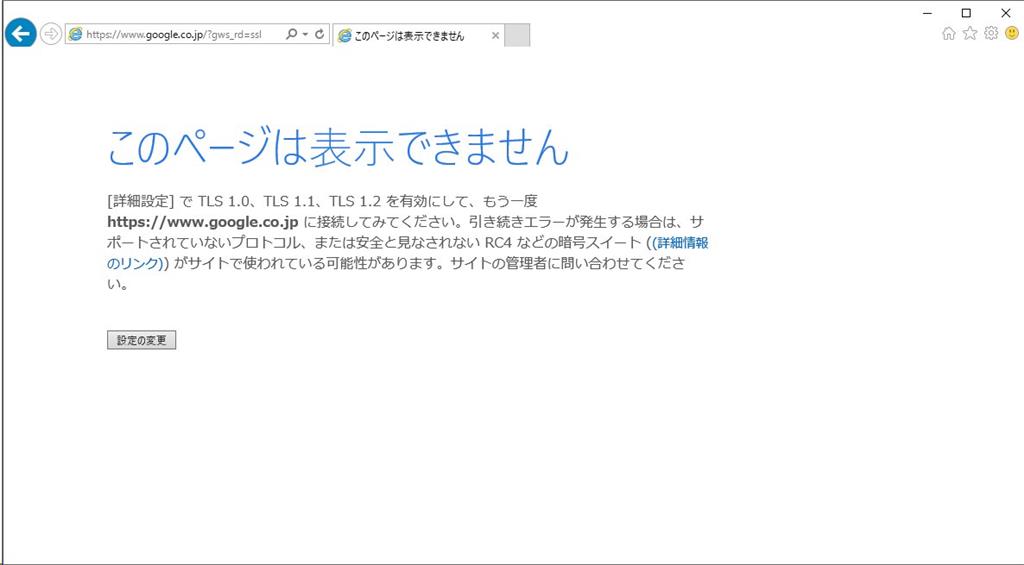Minimize the browser window

(928, 13)
